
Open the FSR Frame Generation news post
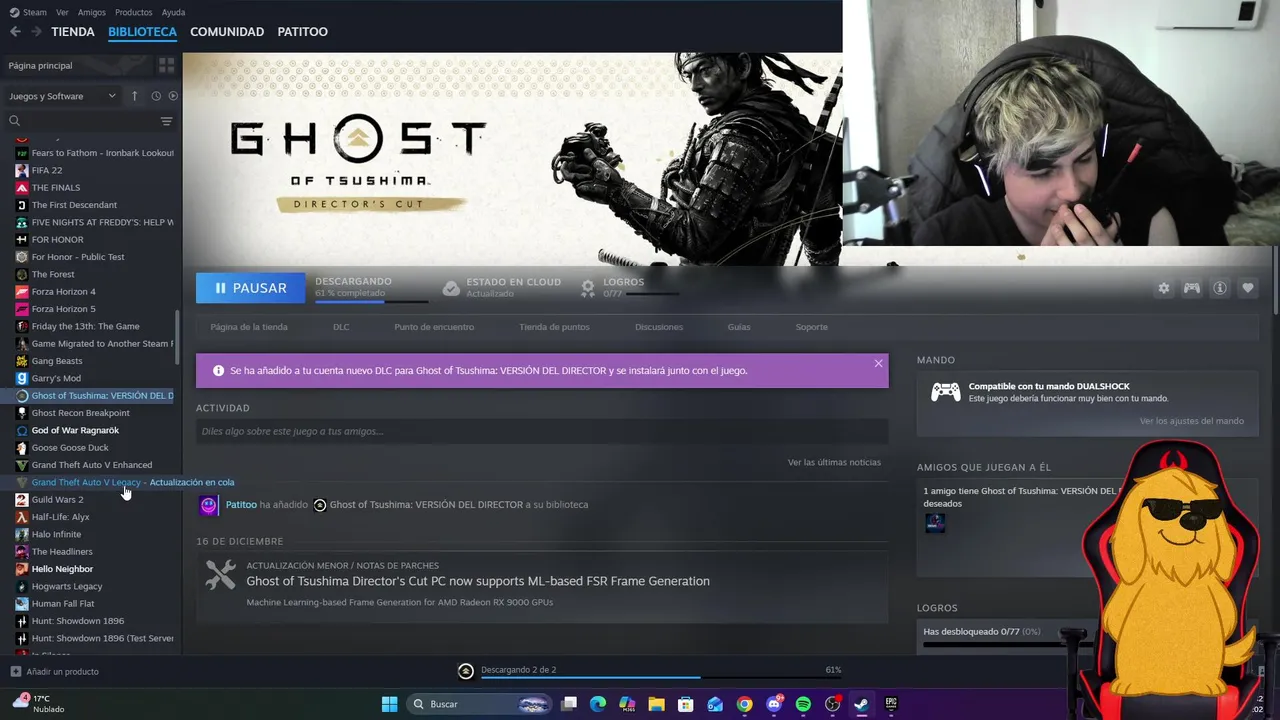pyautogui.click(x=478, y=581)
